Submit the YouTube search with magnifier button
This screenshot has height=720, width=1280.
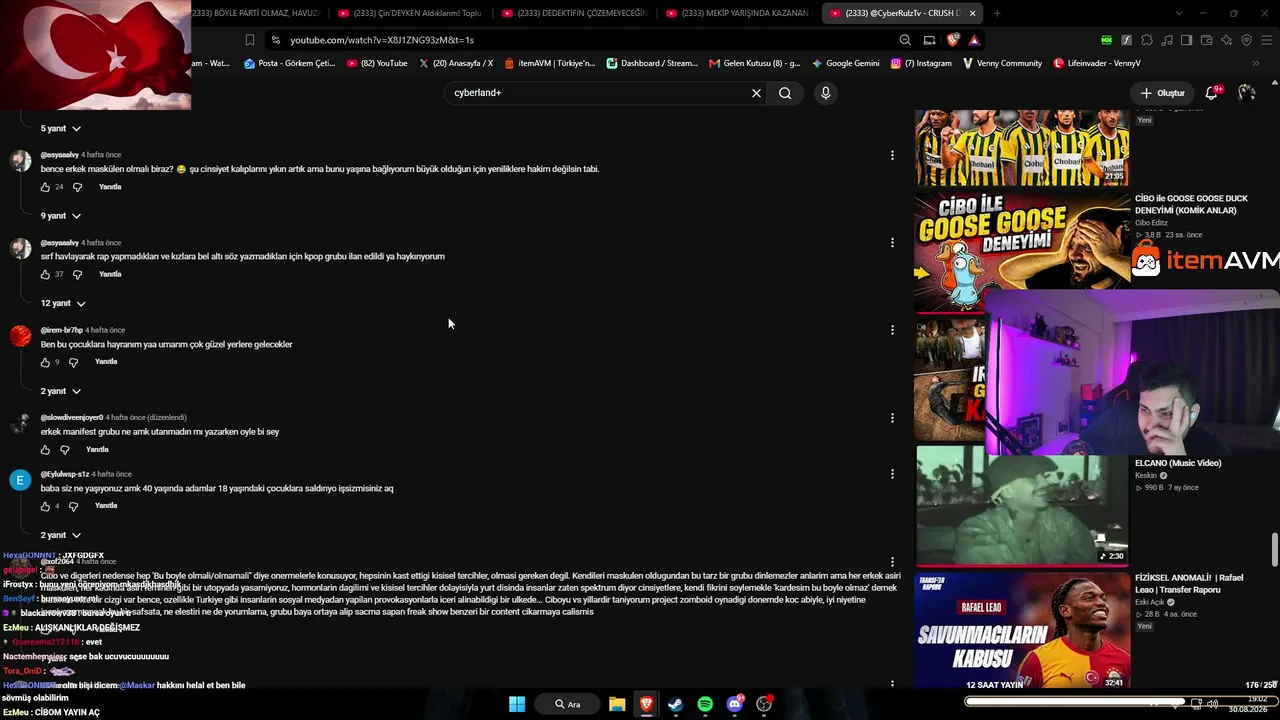(785, 93)
